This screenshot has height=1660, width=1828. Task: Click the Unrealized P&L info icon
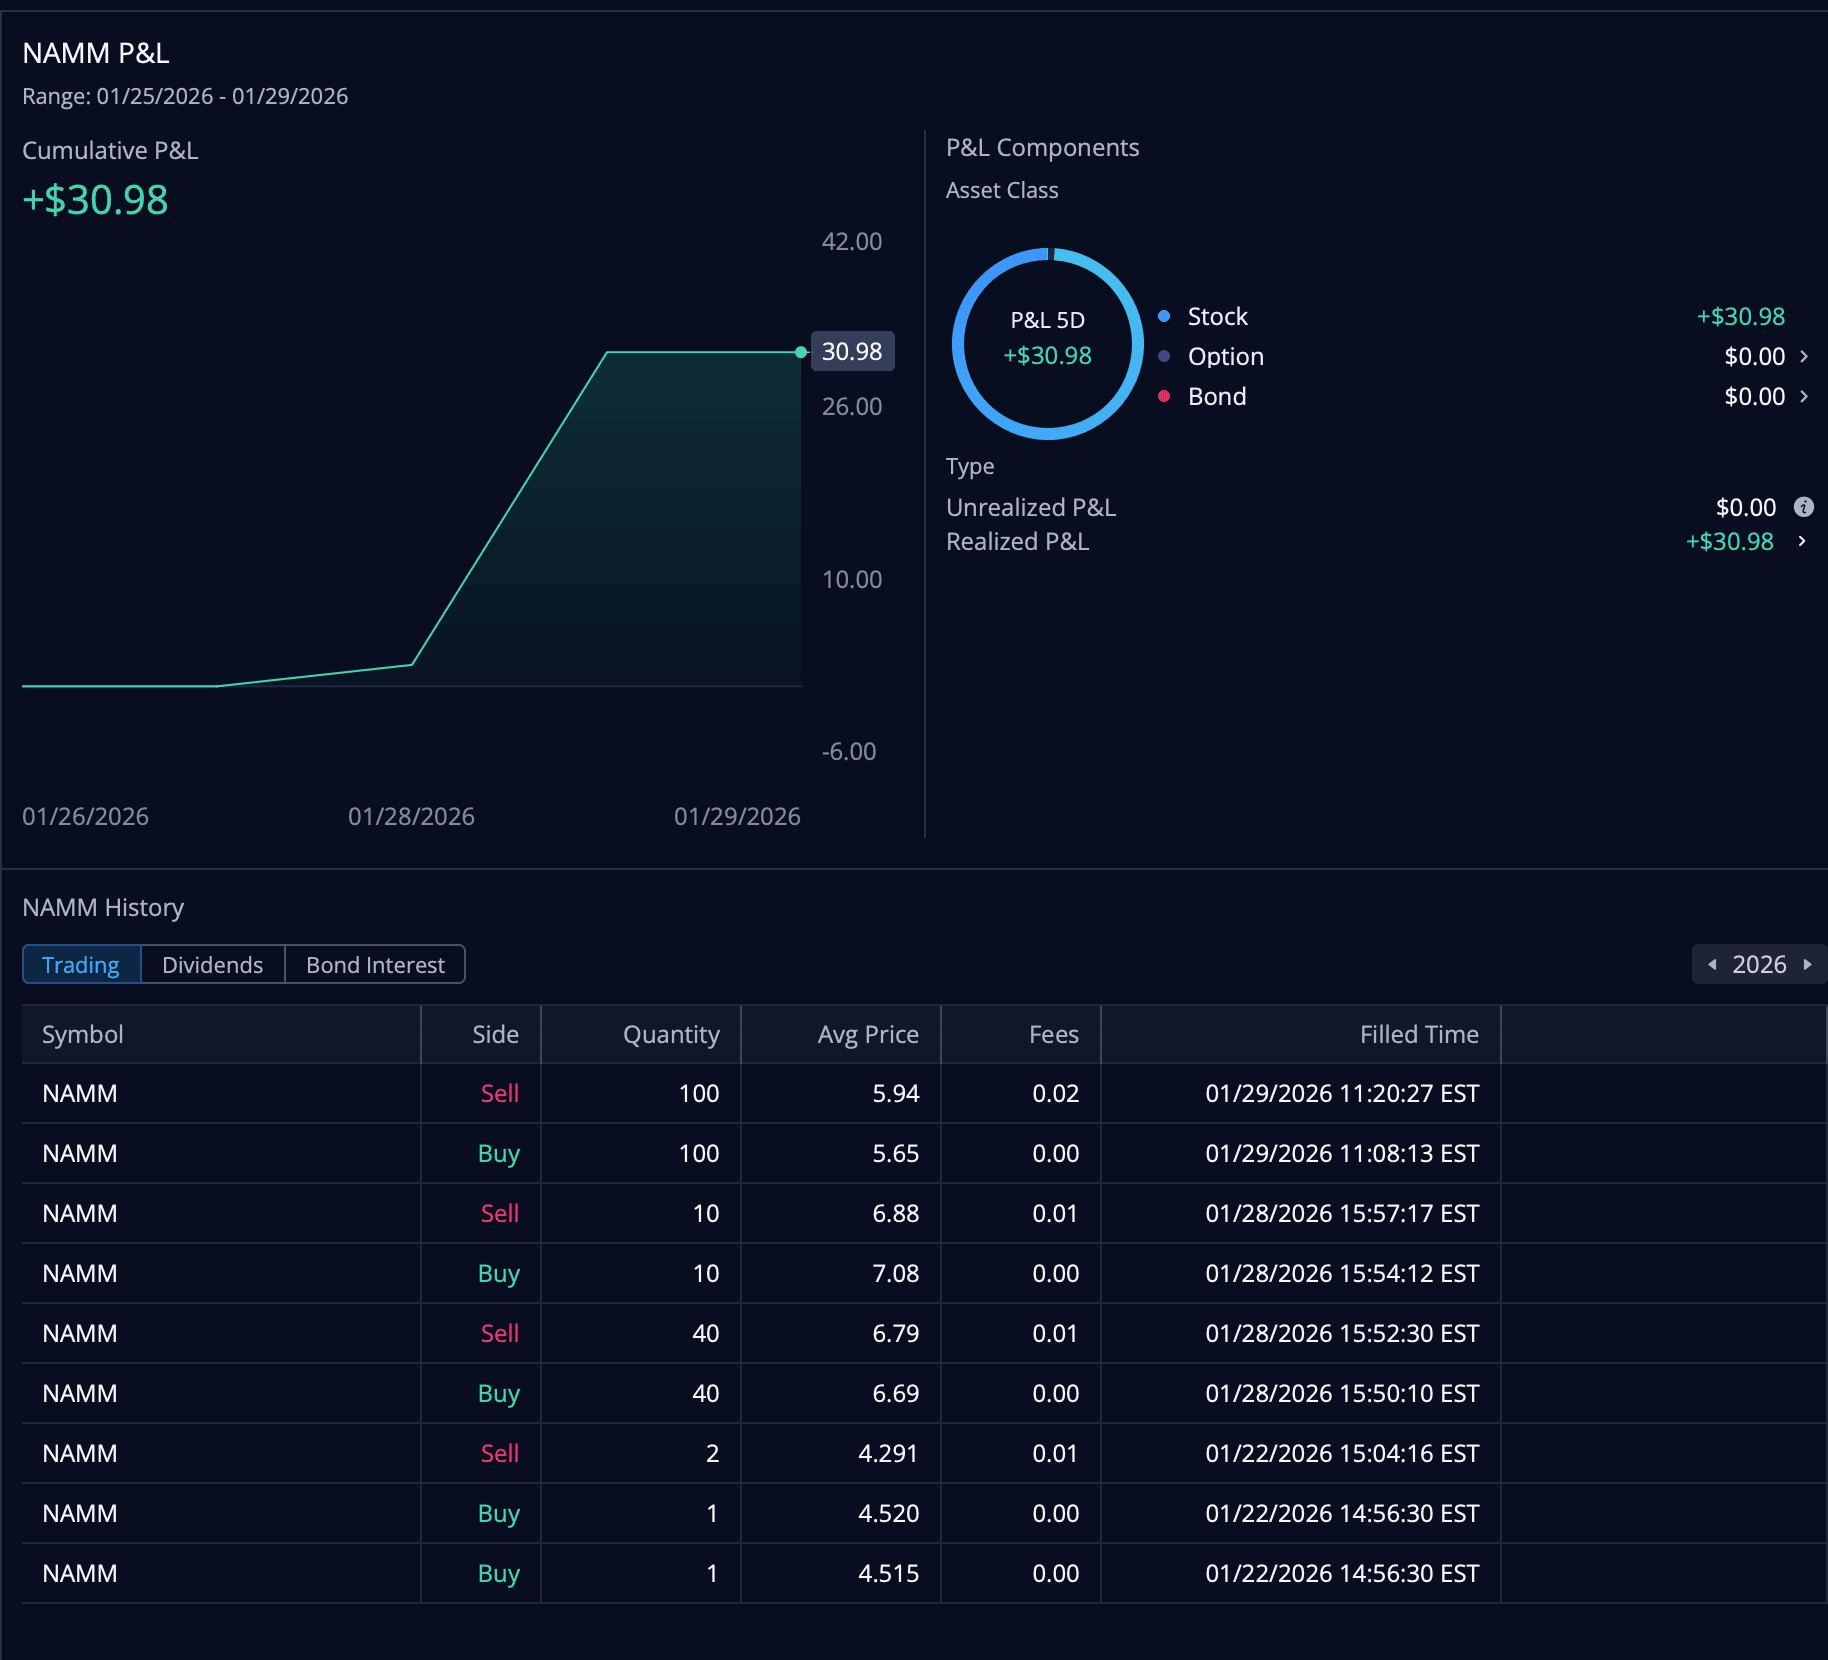[1803, 507]
